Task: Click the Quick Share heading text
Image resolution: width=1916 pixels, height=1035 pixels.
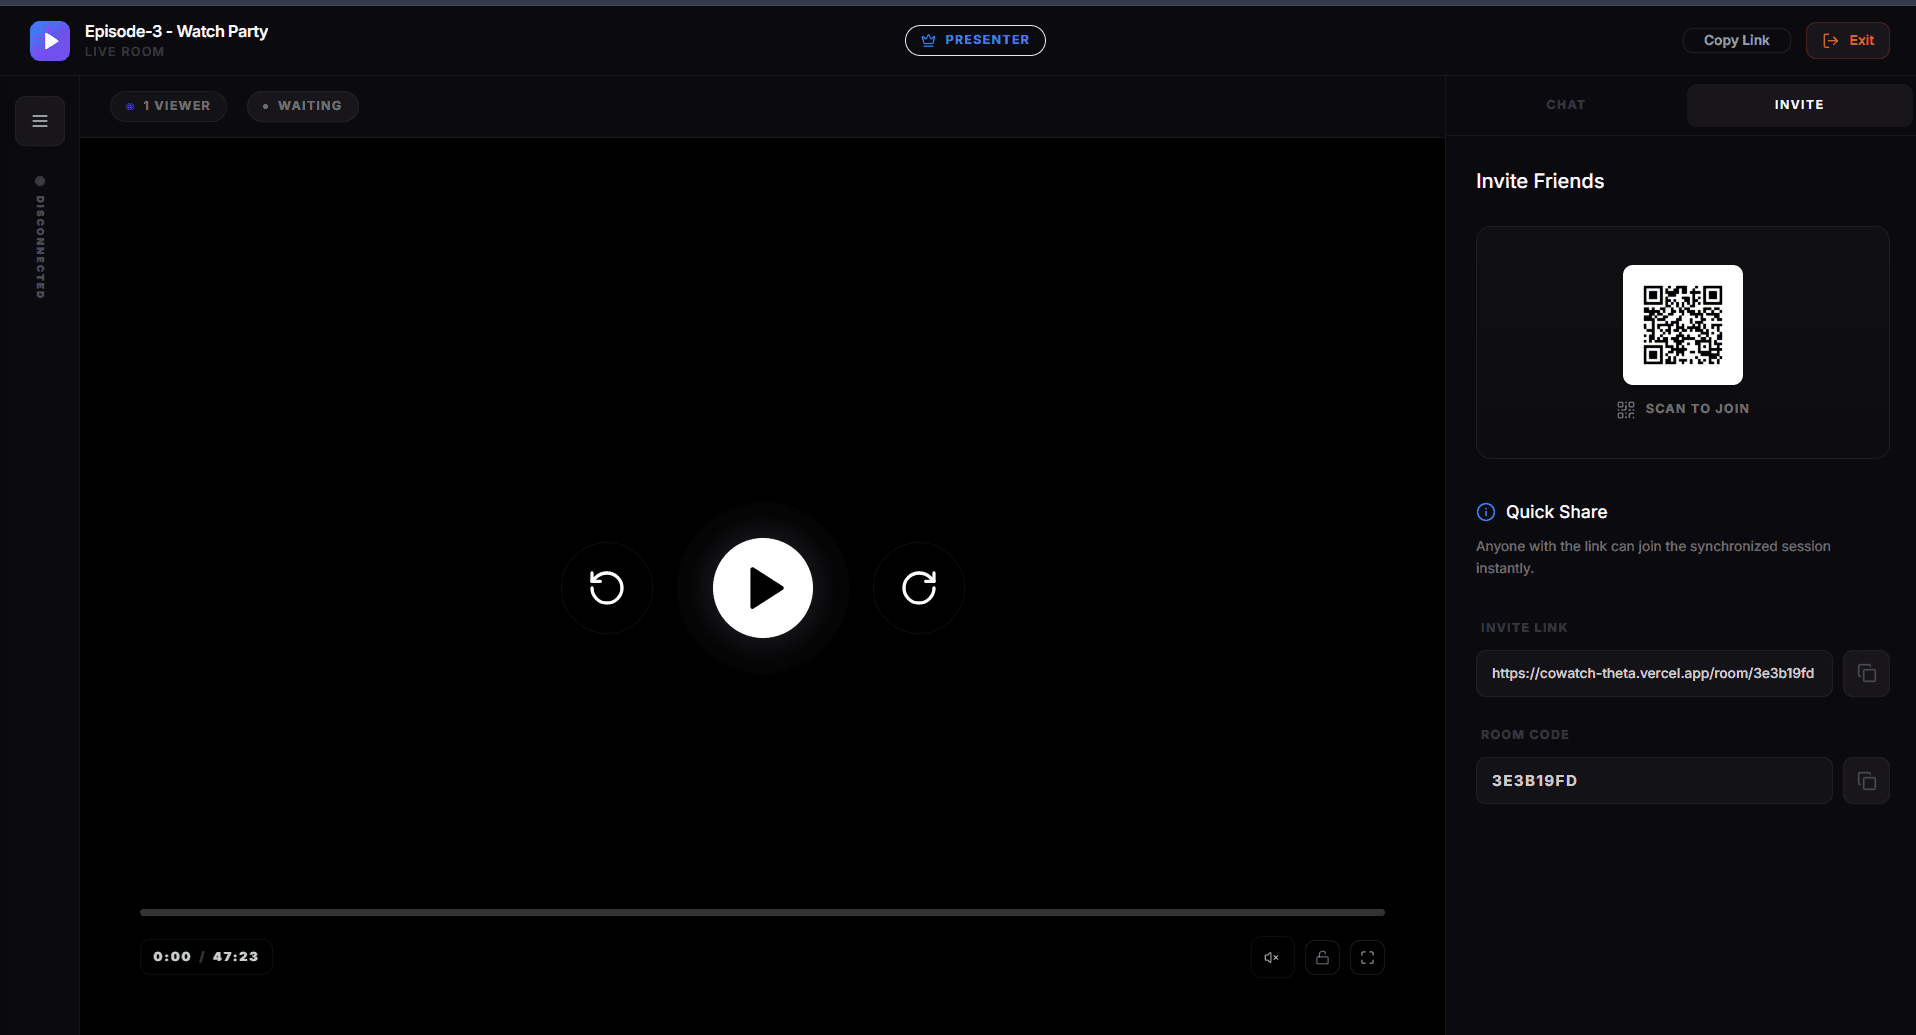Action: tap(1557, 512)
